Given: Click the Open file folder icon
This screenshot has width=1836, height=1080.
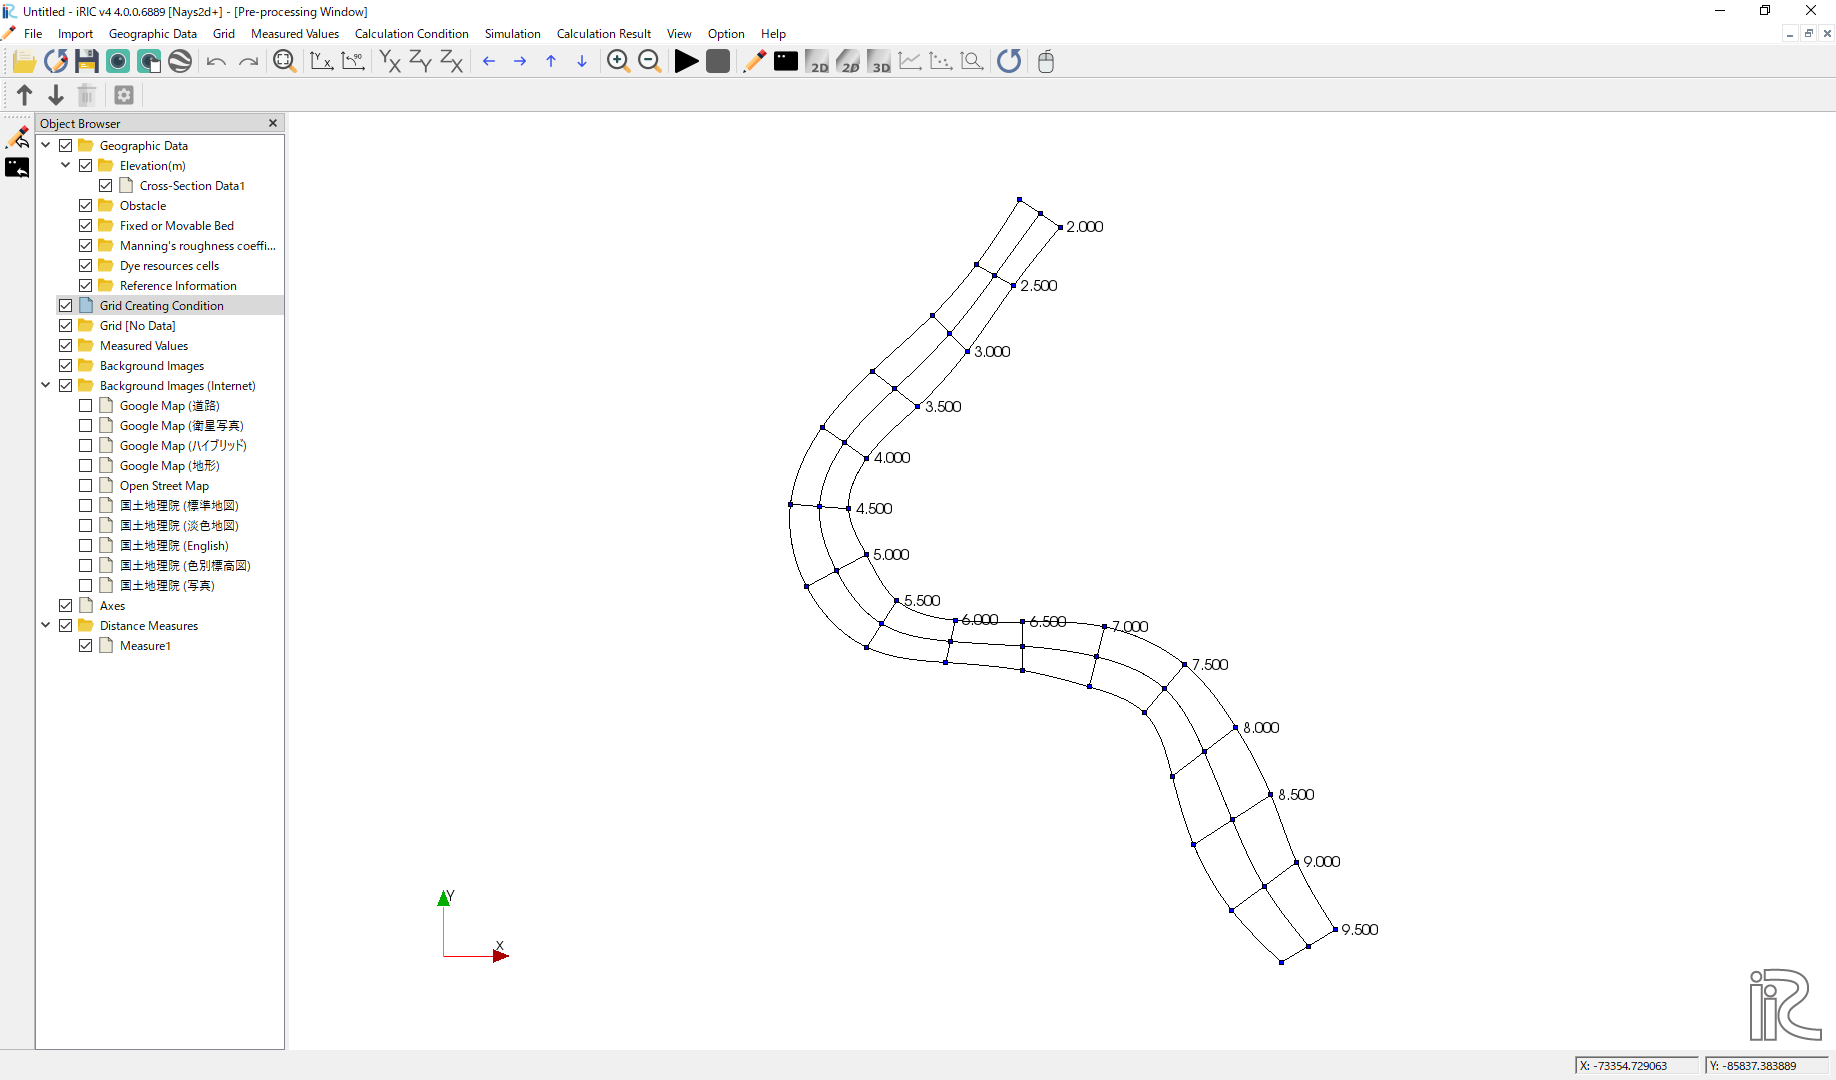Looking at the screenshot, I should pyautogui.click(x=24, y=62).
